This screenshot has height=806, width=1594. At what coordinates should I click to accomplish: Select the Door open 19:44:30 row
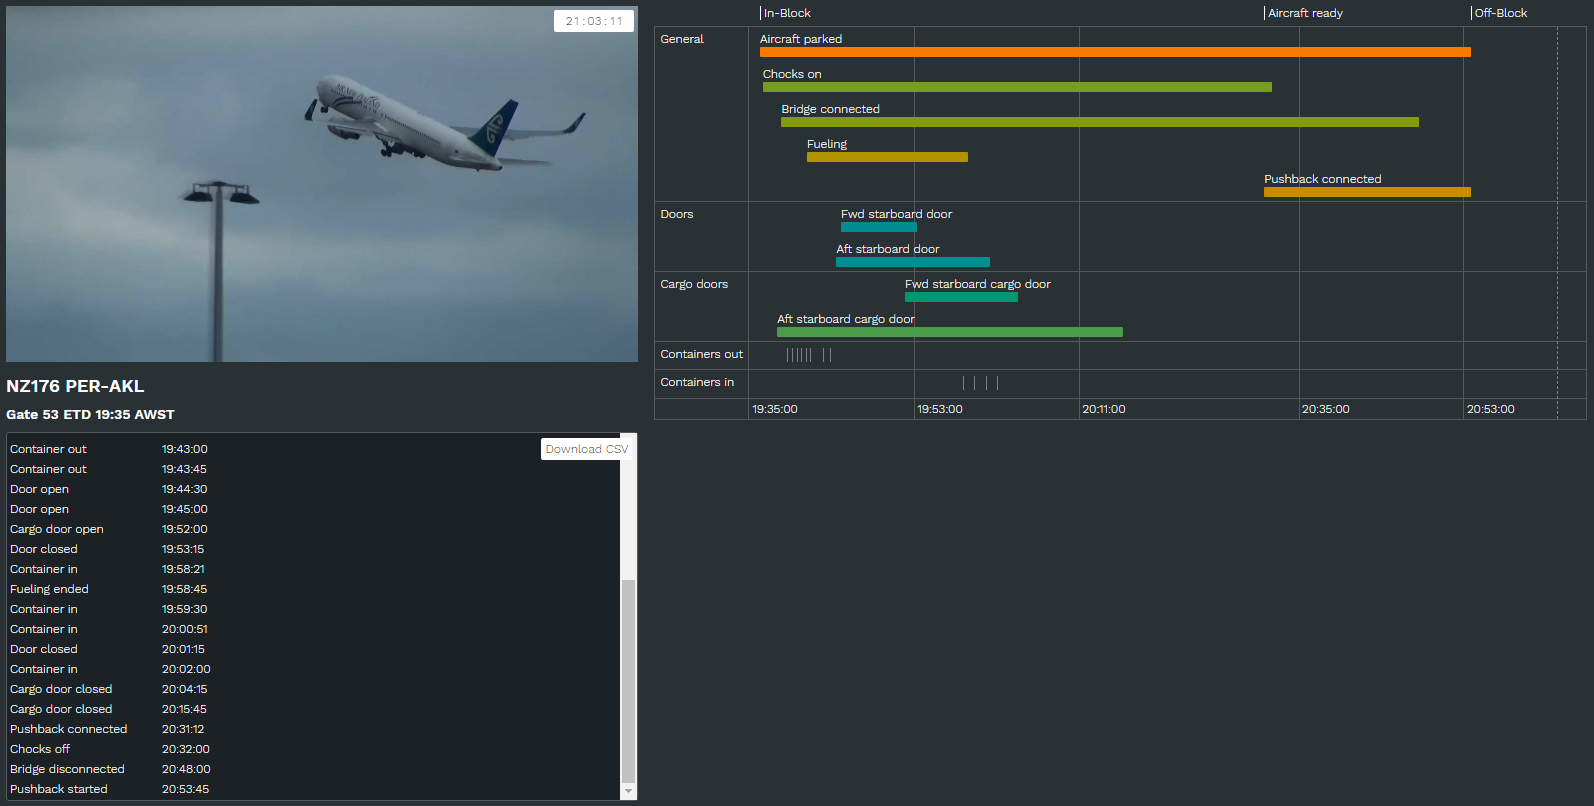(314, 489)
